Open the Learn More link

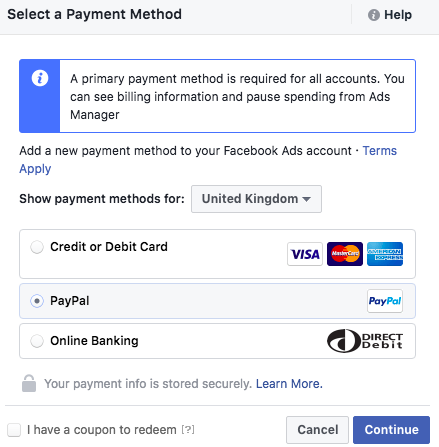point(289,384)
